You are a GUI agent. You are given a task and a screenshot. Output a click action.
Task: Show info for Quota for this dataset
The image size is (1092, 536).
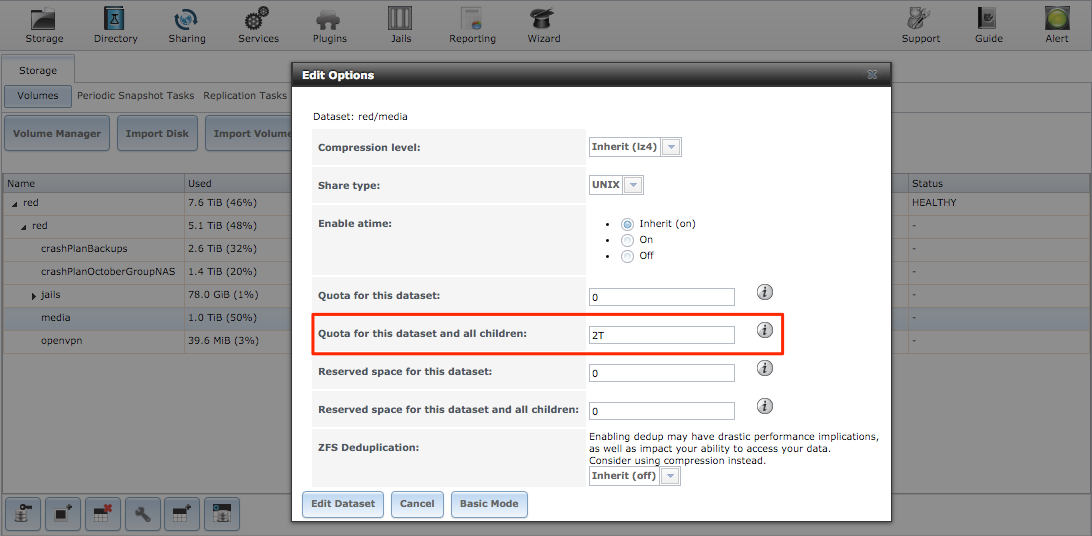click(x=765, y=292)
